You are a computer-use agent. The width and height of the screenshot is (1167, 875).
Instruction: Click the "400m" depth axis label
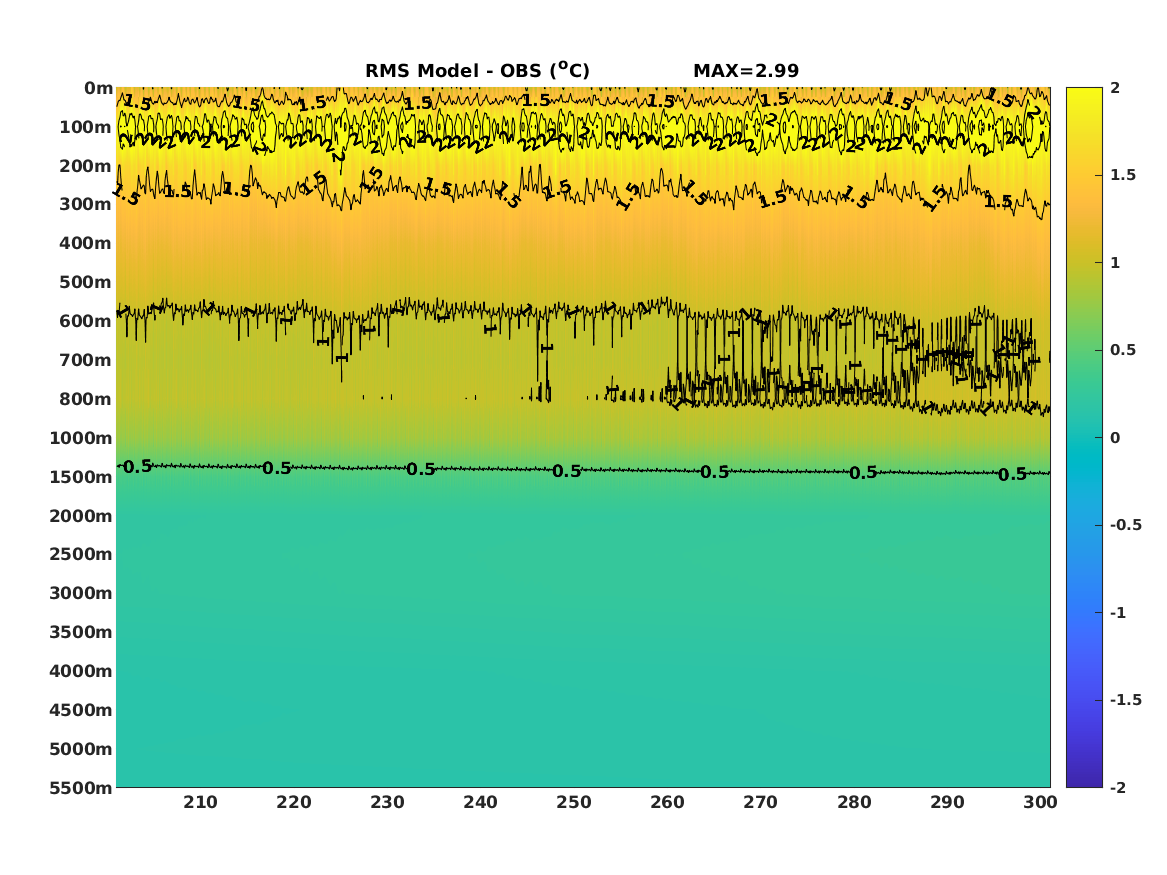point(86,243)
